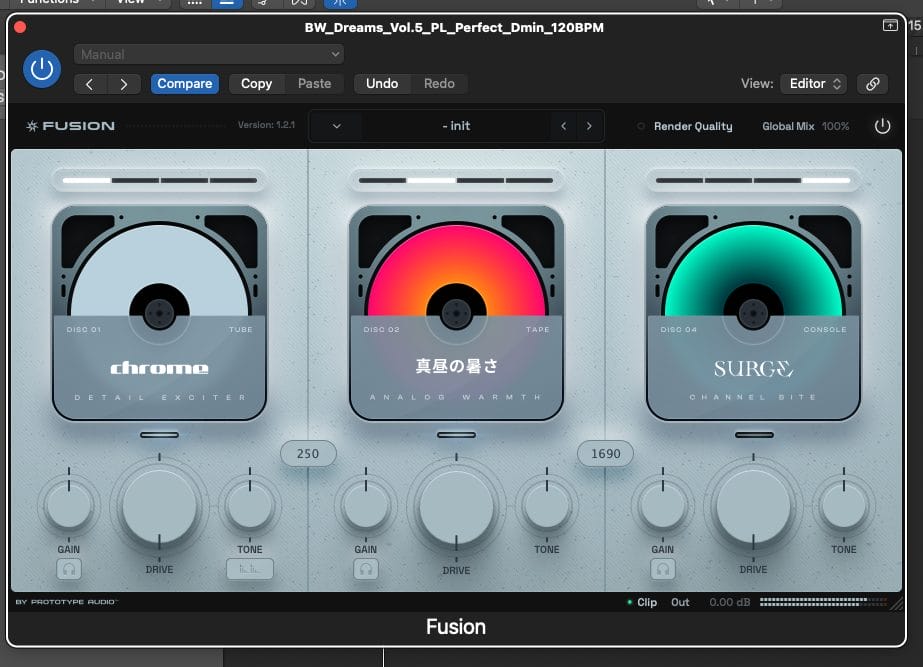Viewport: 923px width, 667px height.
Task: Go to previous preset beside init
Action: 564,126
